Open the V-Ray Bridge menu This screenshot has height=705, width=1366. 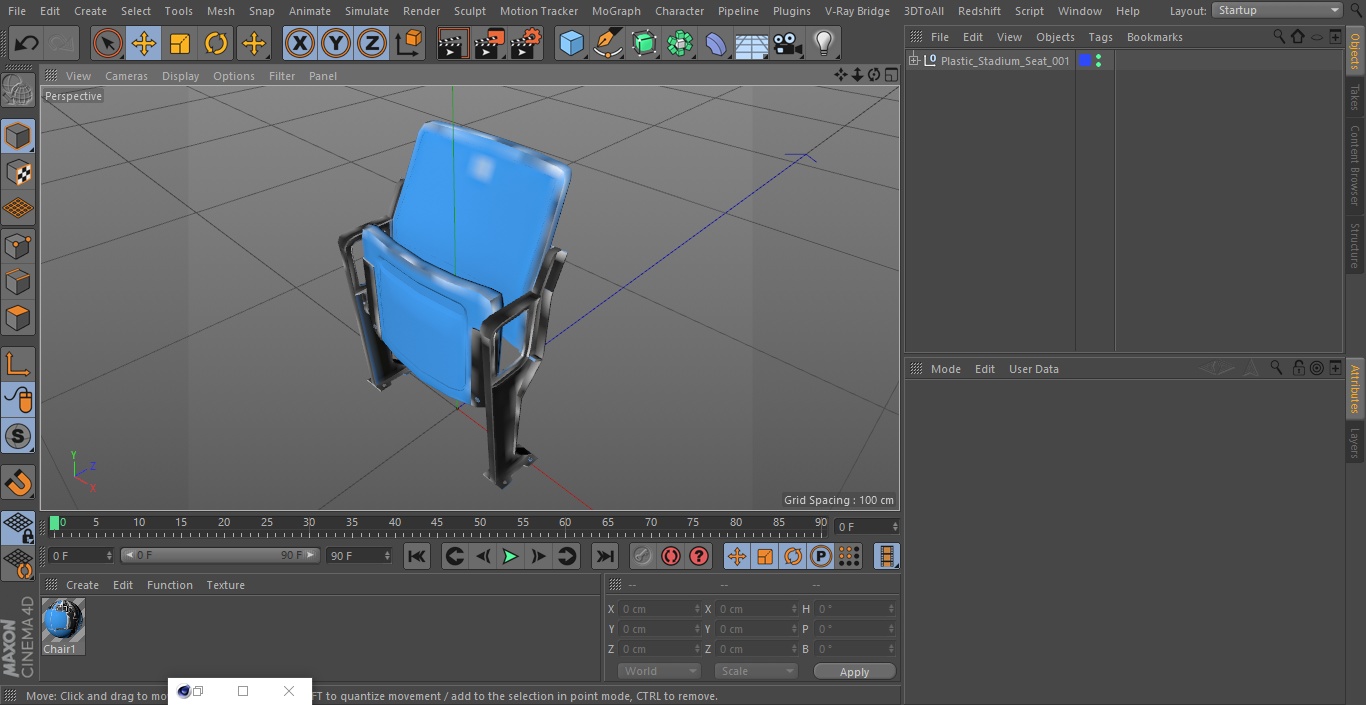click(x=857, y=11)
